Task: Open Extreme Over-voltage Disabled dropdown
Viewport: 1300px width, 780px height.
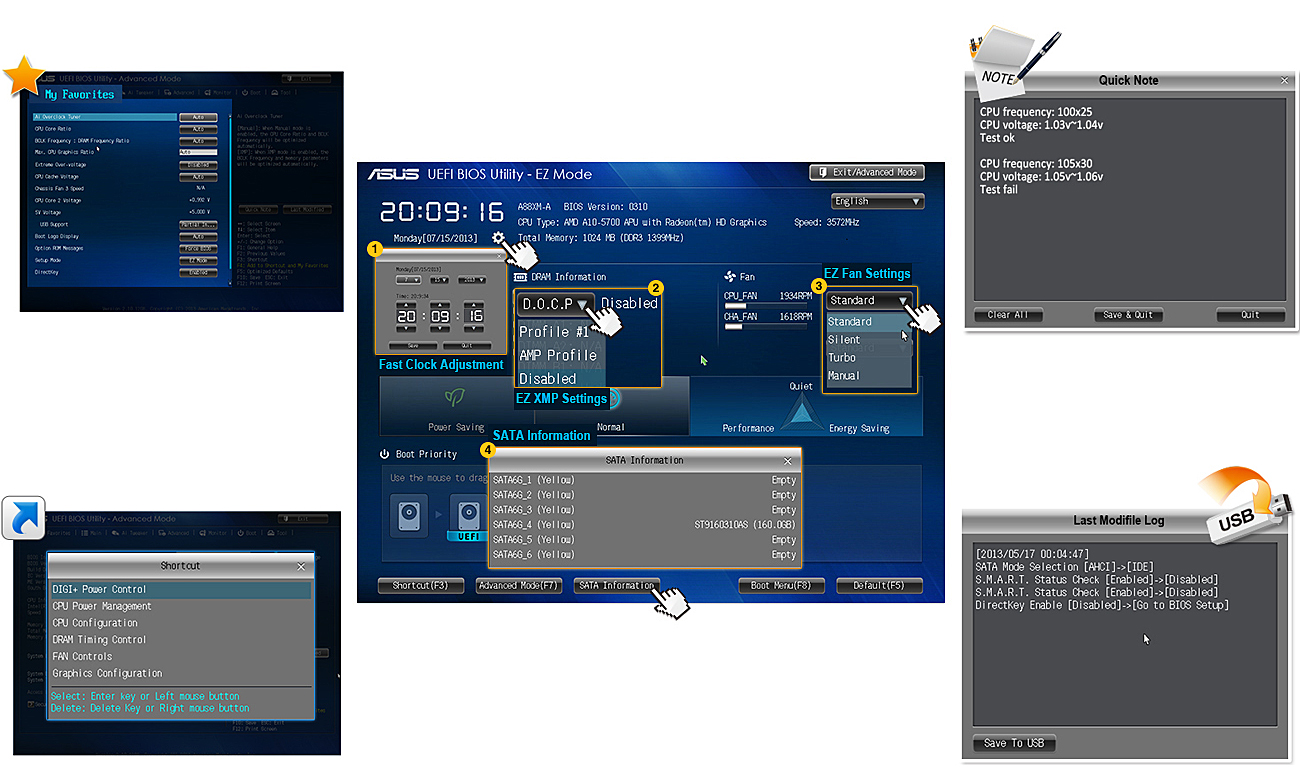Action: (198, 165)
